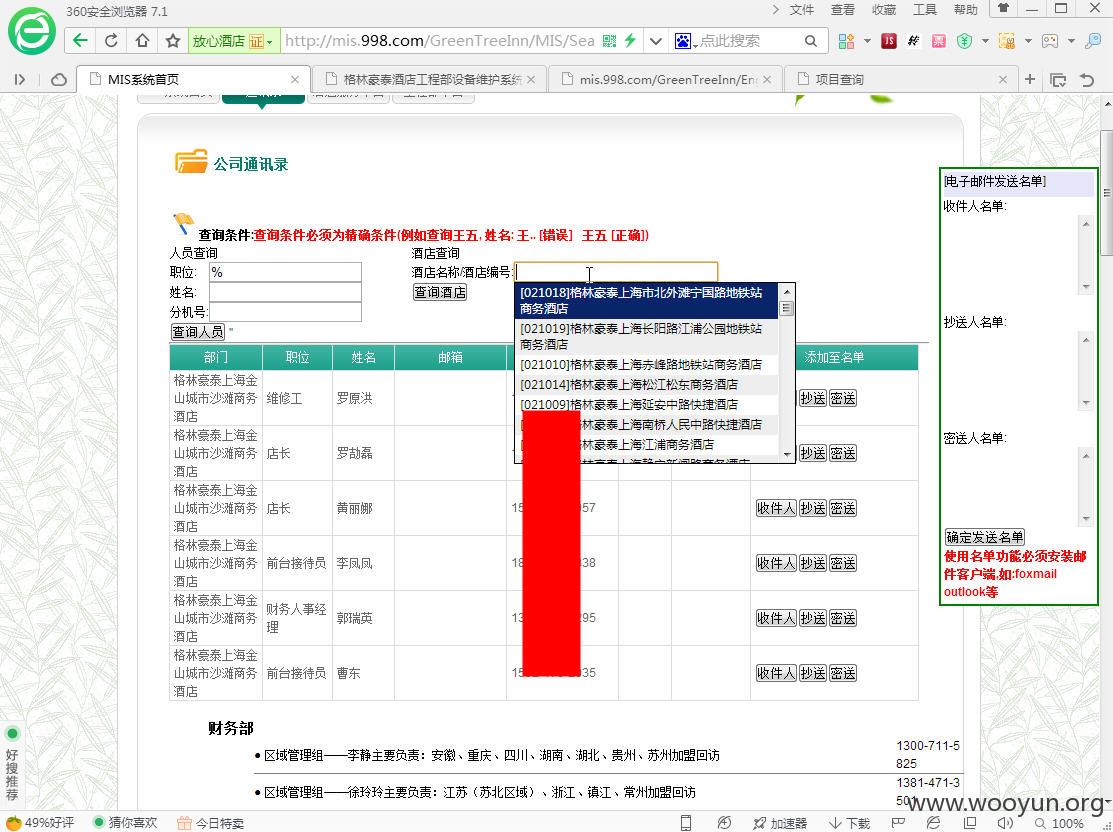Click the browser back arrow button

click(80, 40)
